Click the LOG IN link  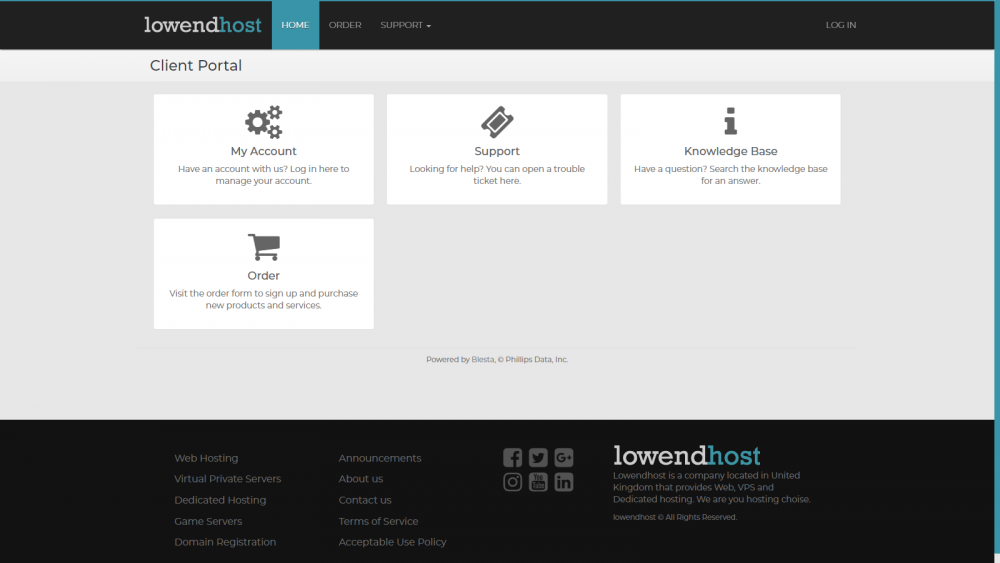[841, 25]
